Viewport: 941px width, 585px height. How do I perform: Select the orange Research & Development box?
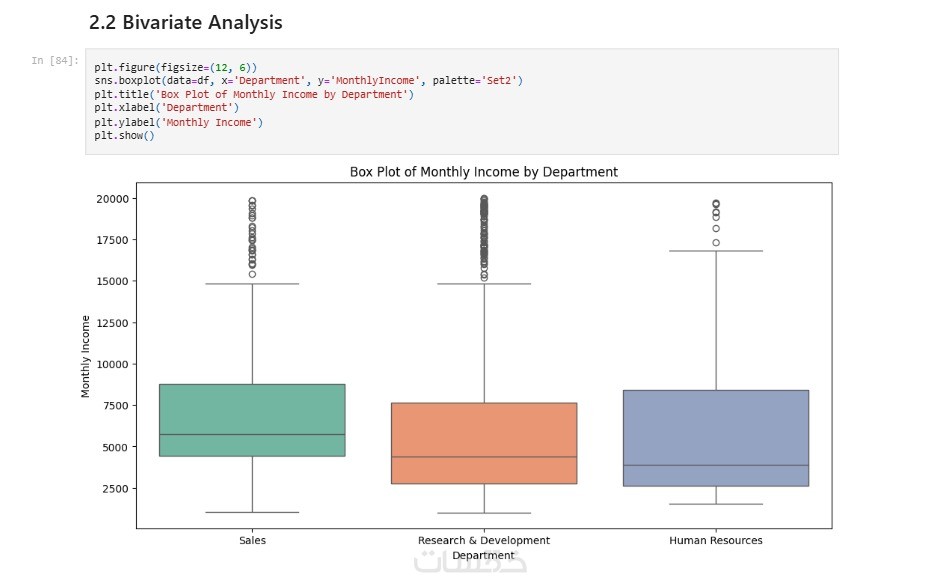pyautogui.click(x=484, y=443)
